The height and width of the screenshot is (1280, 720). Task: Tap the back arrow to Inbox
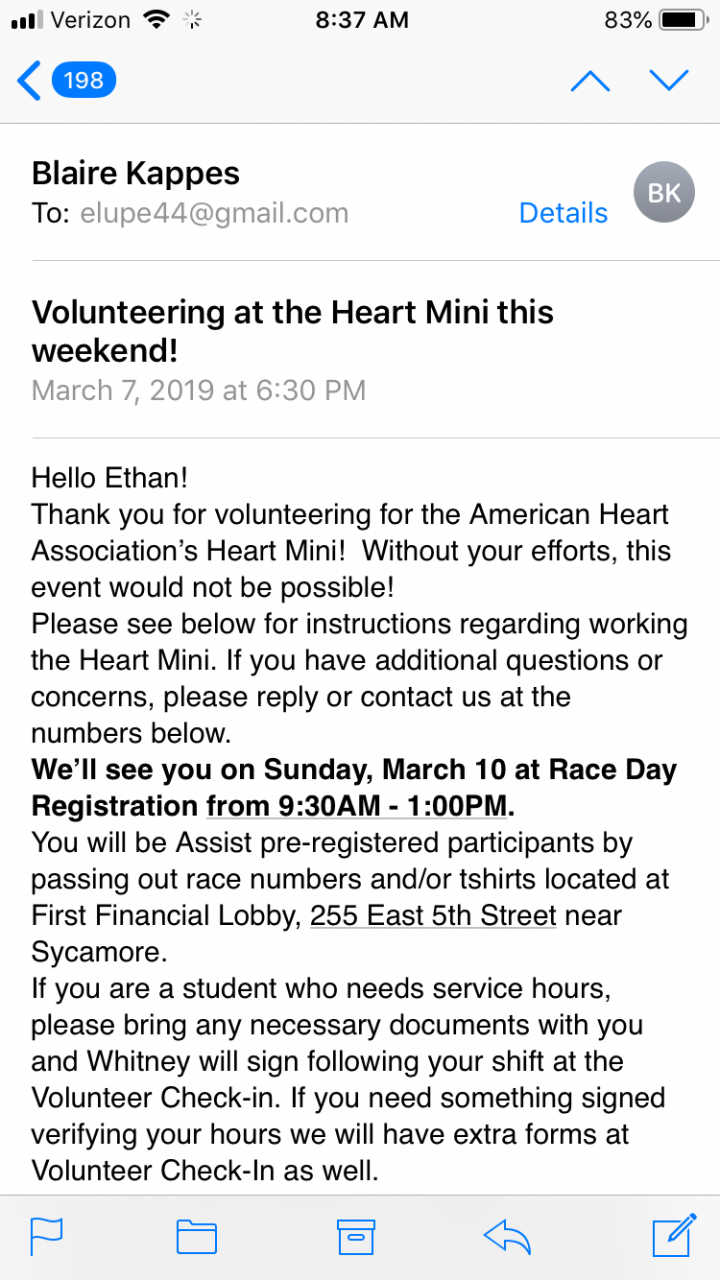[x=30, y=81]
